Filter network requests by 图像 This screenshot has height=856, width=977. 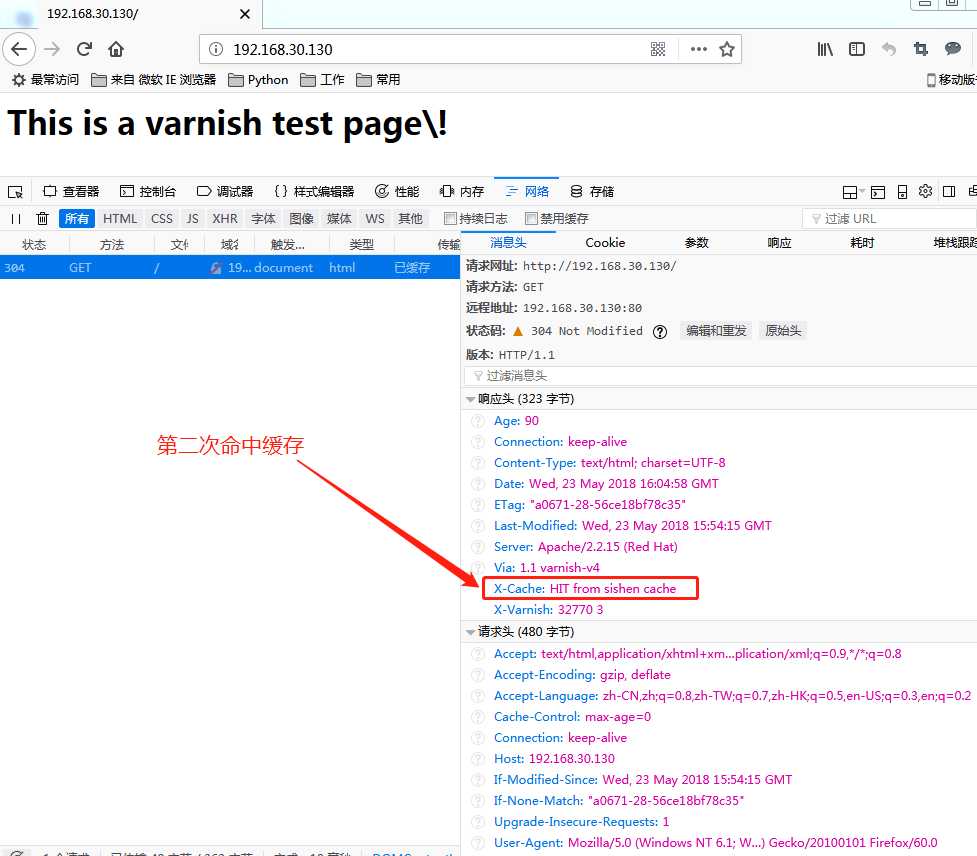[x=301, y=219]
